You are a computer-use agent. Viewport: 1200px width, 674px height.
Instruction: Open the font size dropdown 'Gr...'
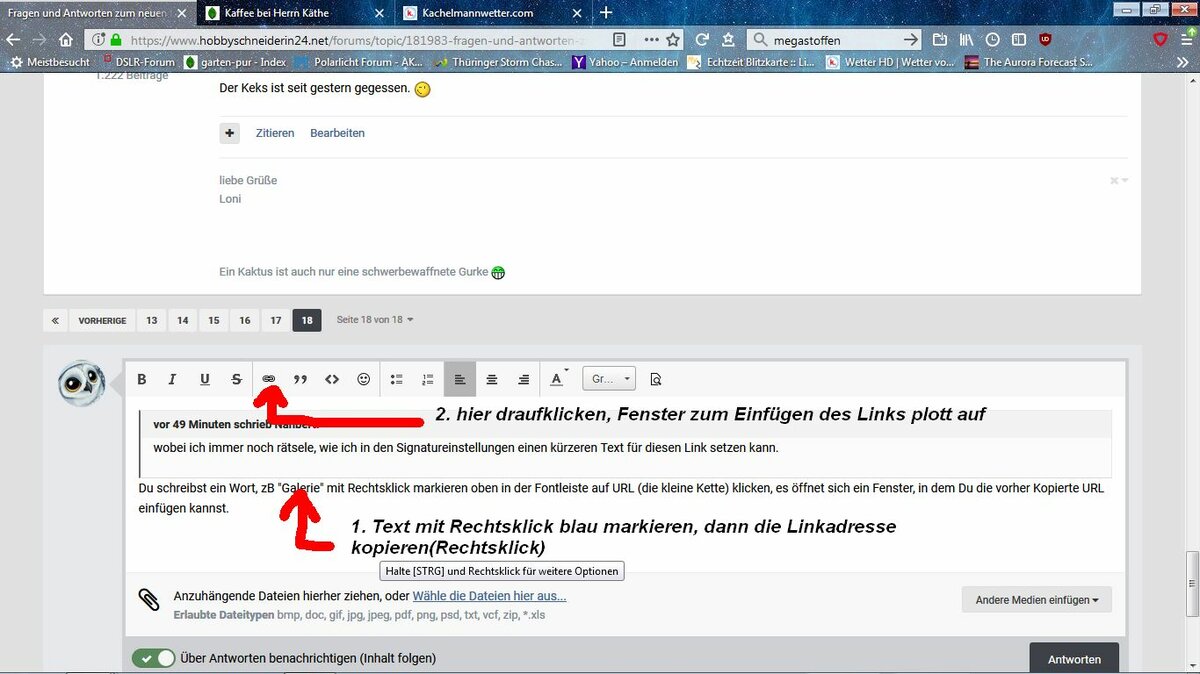pos(609,379)
